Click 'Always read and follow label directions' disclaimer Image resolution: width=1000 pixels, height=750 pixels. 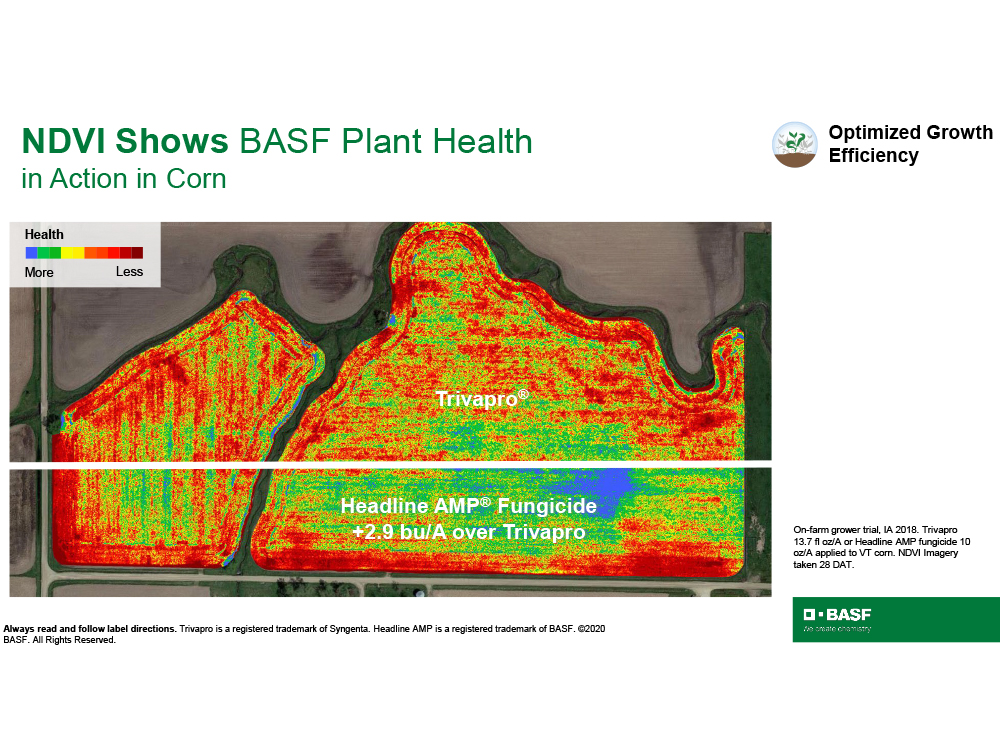point(89,629)
